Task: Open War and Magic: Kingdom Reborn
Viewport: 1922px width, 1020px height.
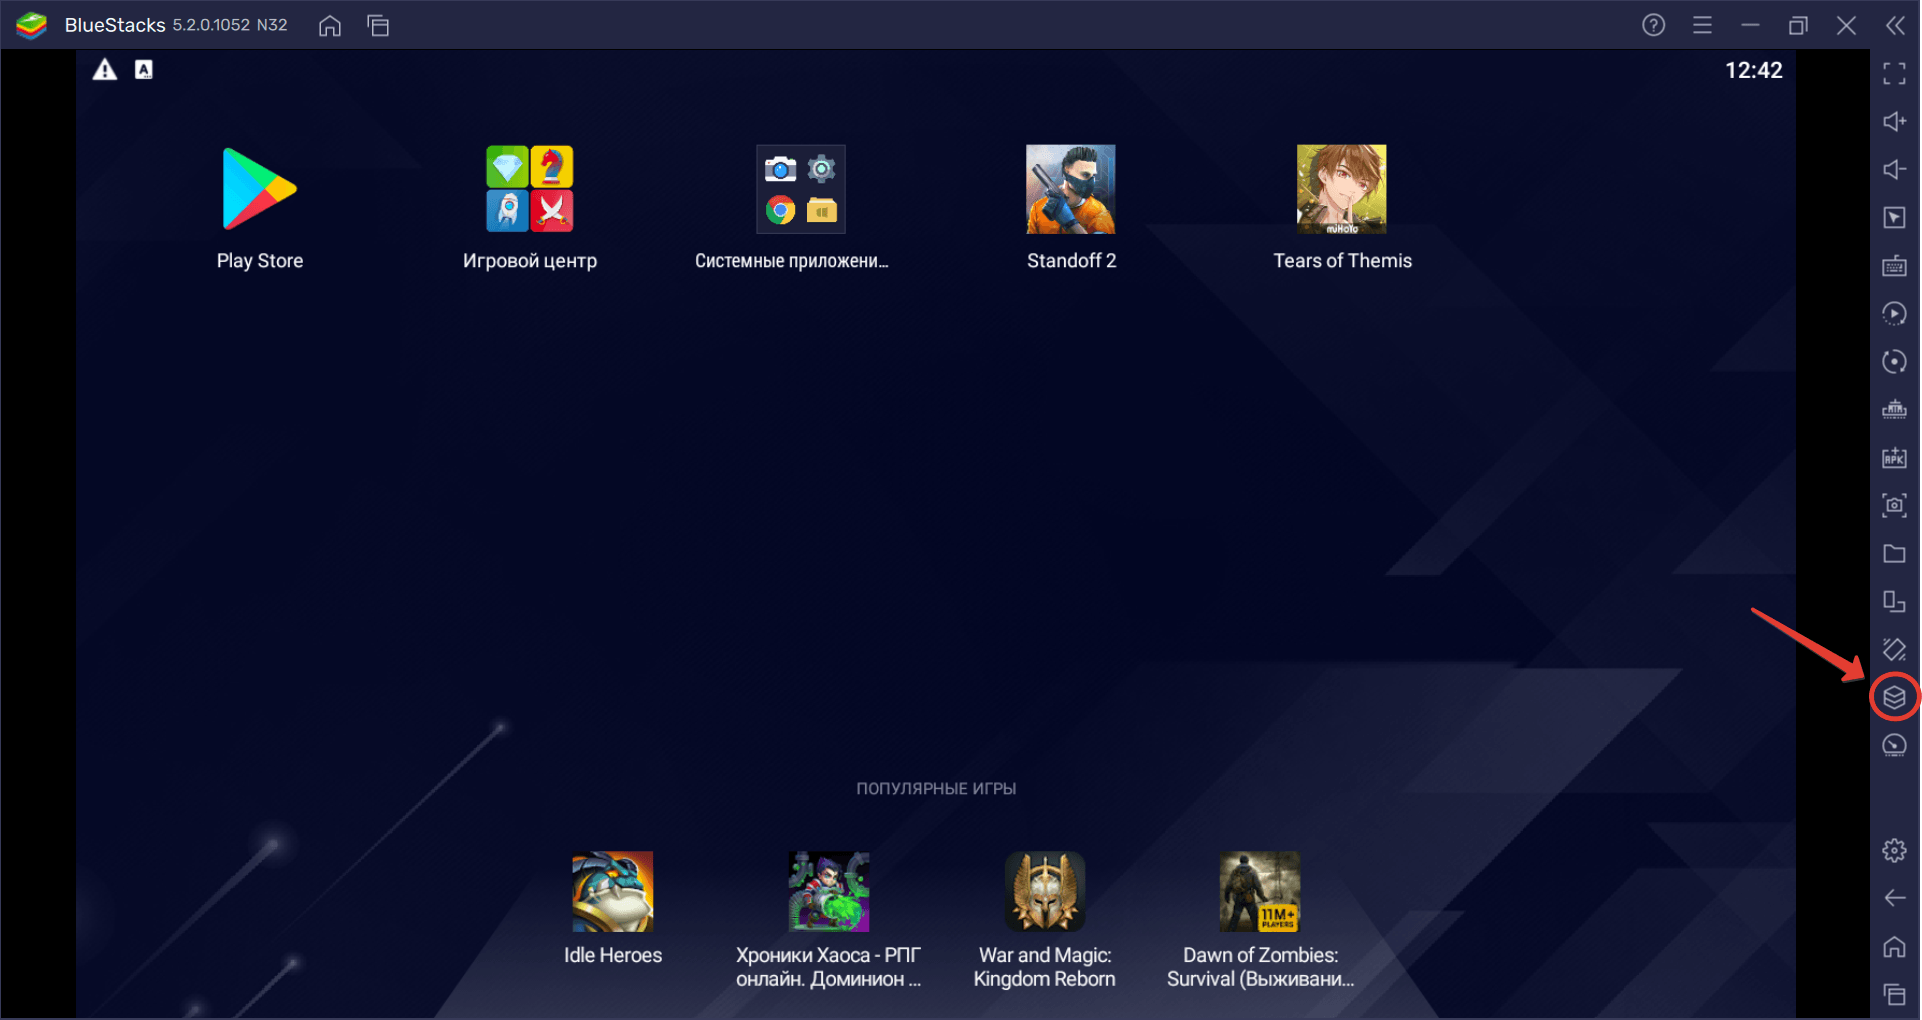Action: [x=1045, y=891]
